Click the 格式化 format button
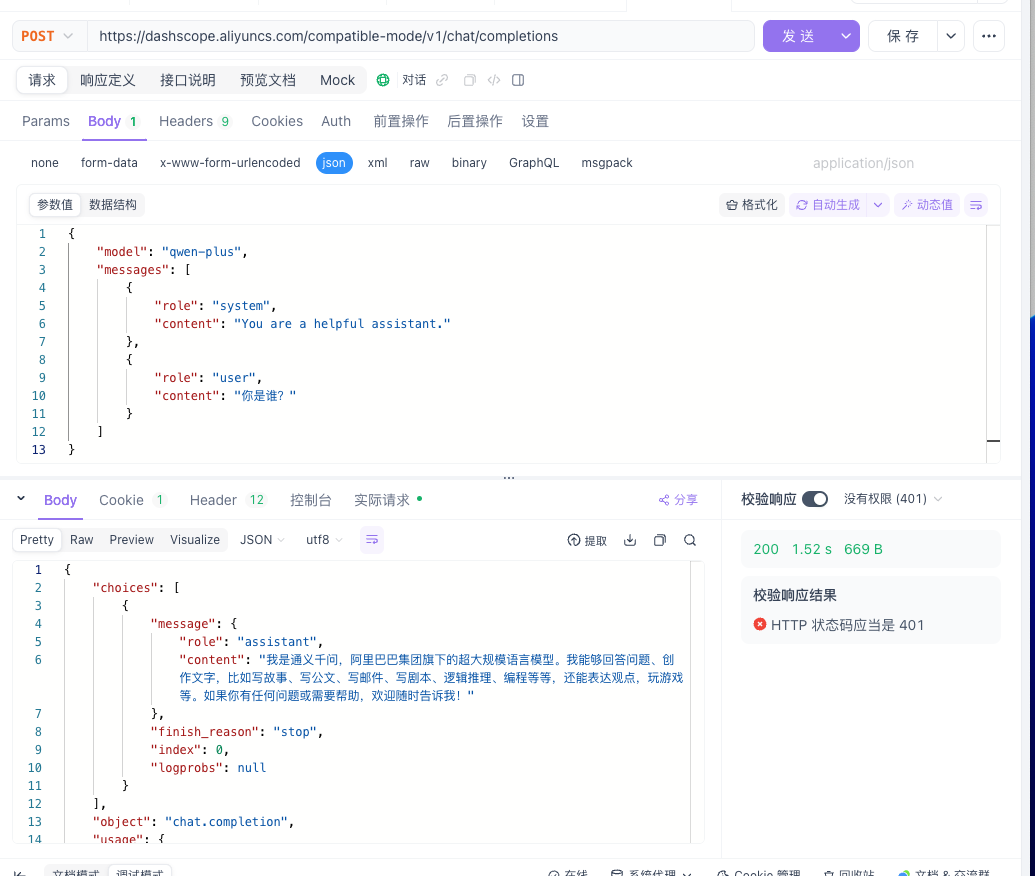The height and width of the screenshot is (876, 1035). [x=751, y=205]
